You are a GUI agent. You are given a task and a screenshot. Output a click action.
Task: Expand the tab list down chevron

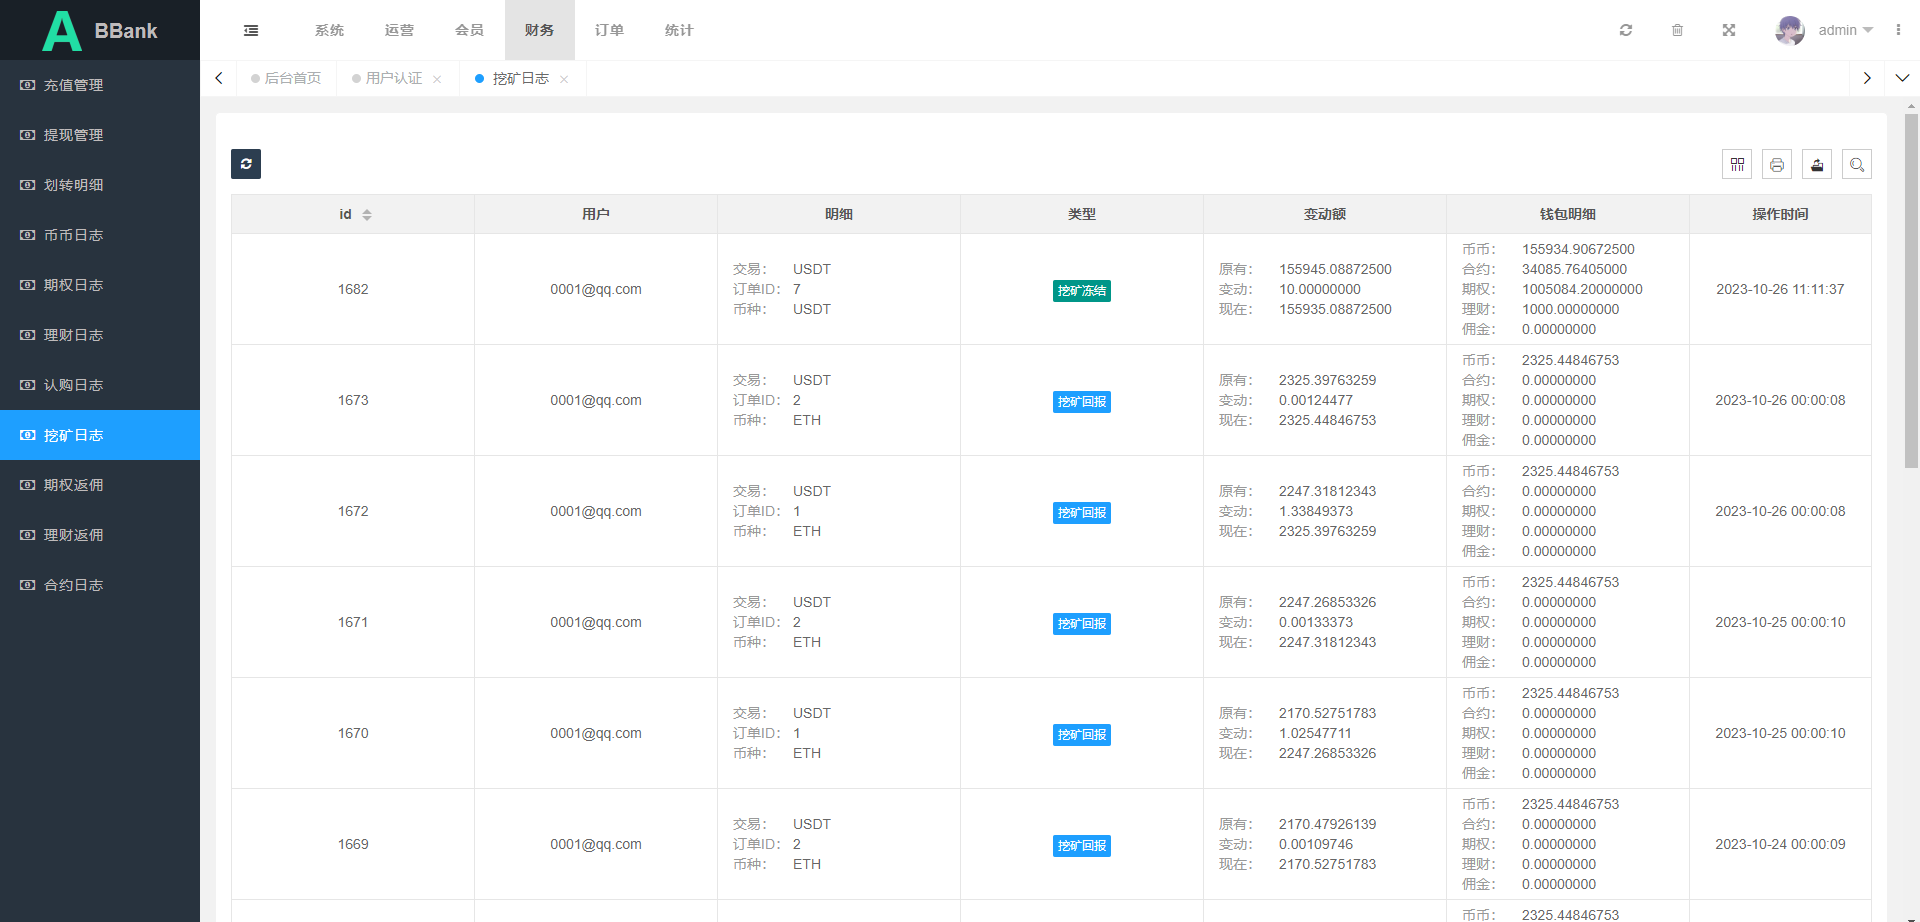[1902, 78]
